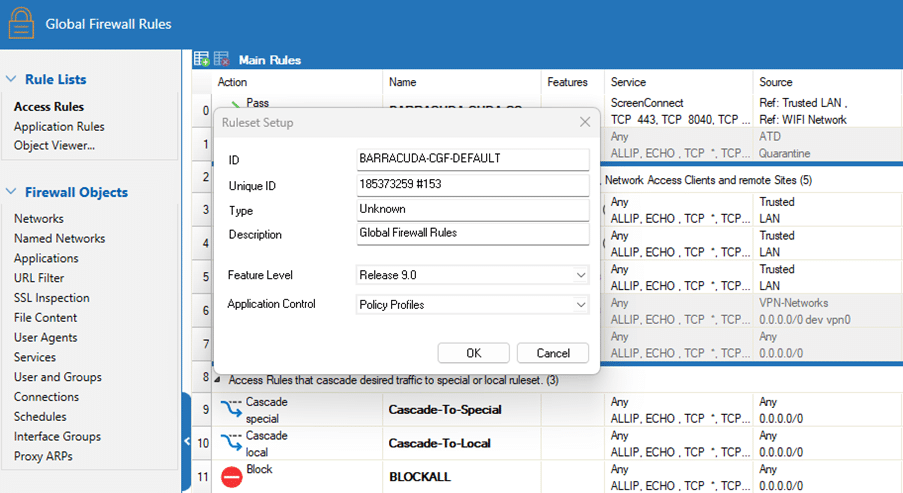903x493 pixels.
Task: Collapse the Firewall Objects section
Action: pos(11,191)
